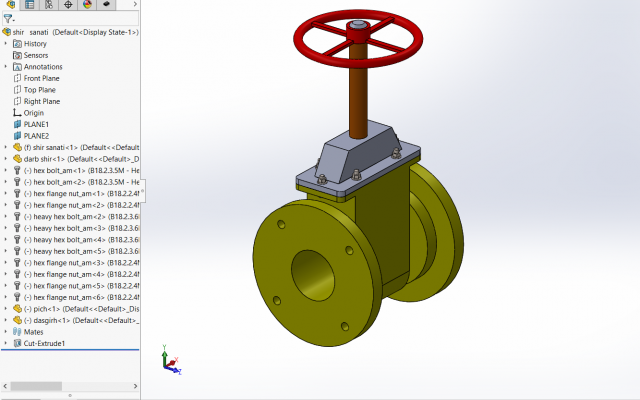Click the feature tree filter icon
The image size is (640, 400).
click(8, 18)
